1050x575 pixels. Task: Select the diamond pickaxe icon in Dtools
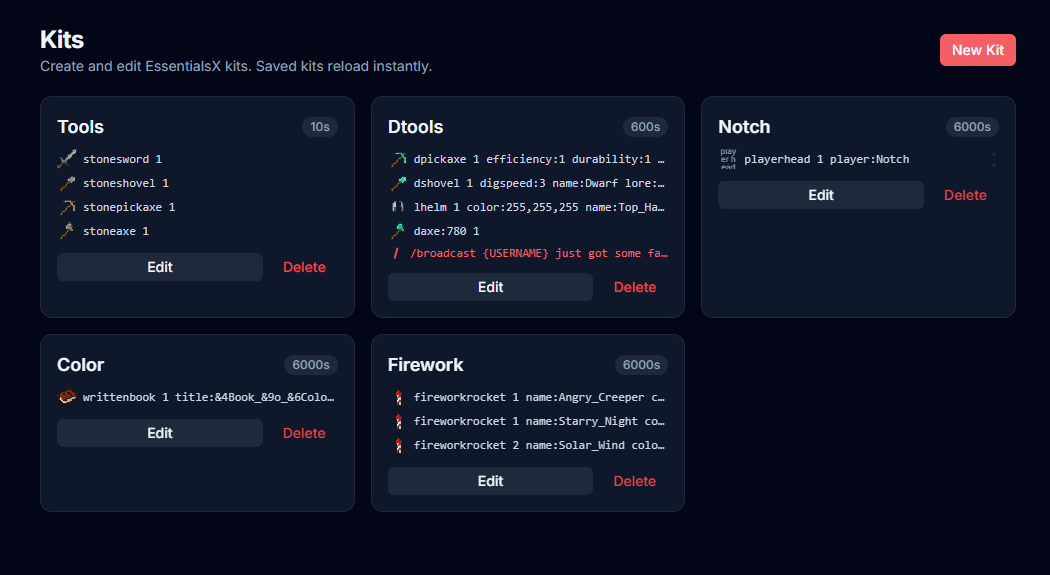398,159
